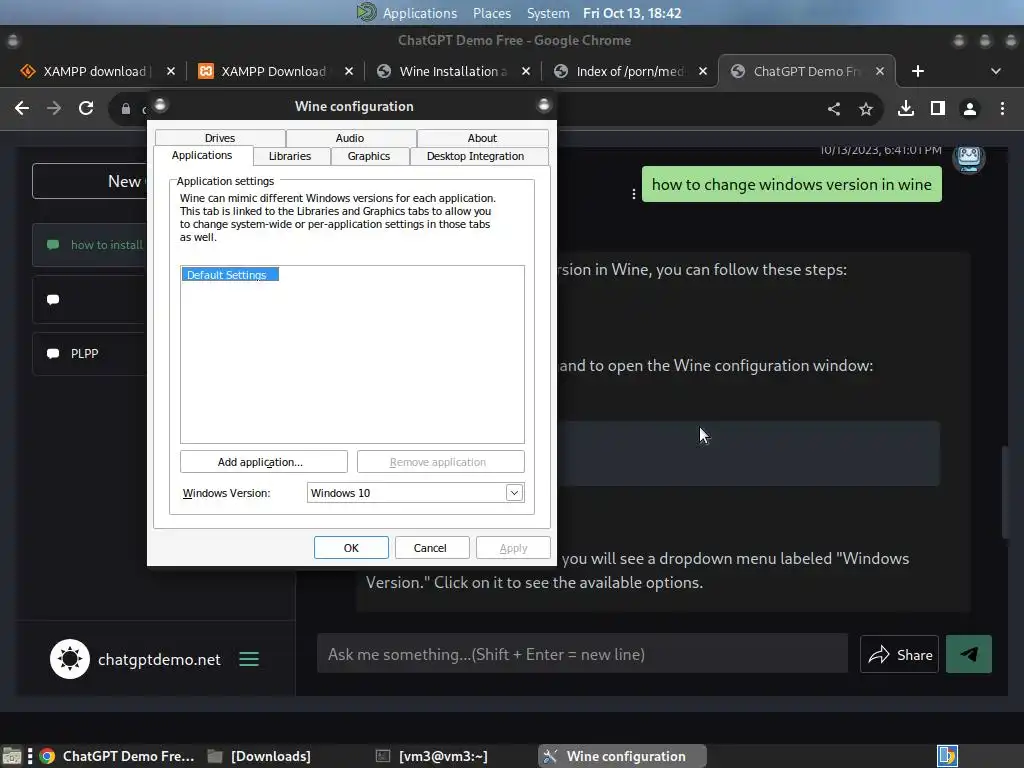Image resolution: width=1024 pixels, height=768 pixels.
Task: Go forward in Chrome
Action: point(54,108)
